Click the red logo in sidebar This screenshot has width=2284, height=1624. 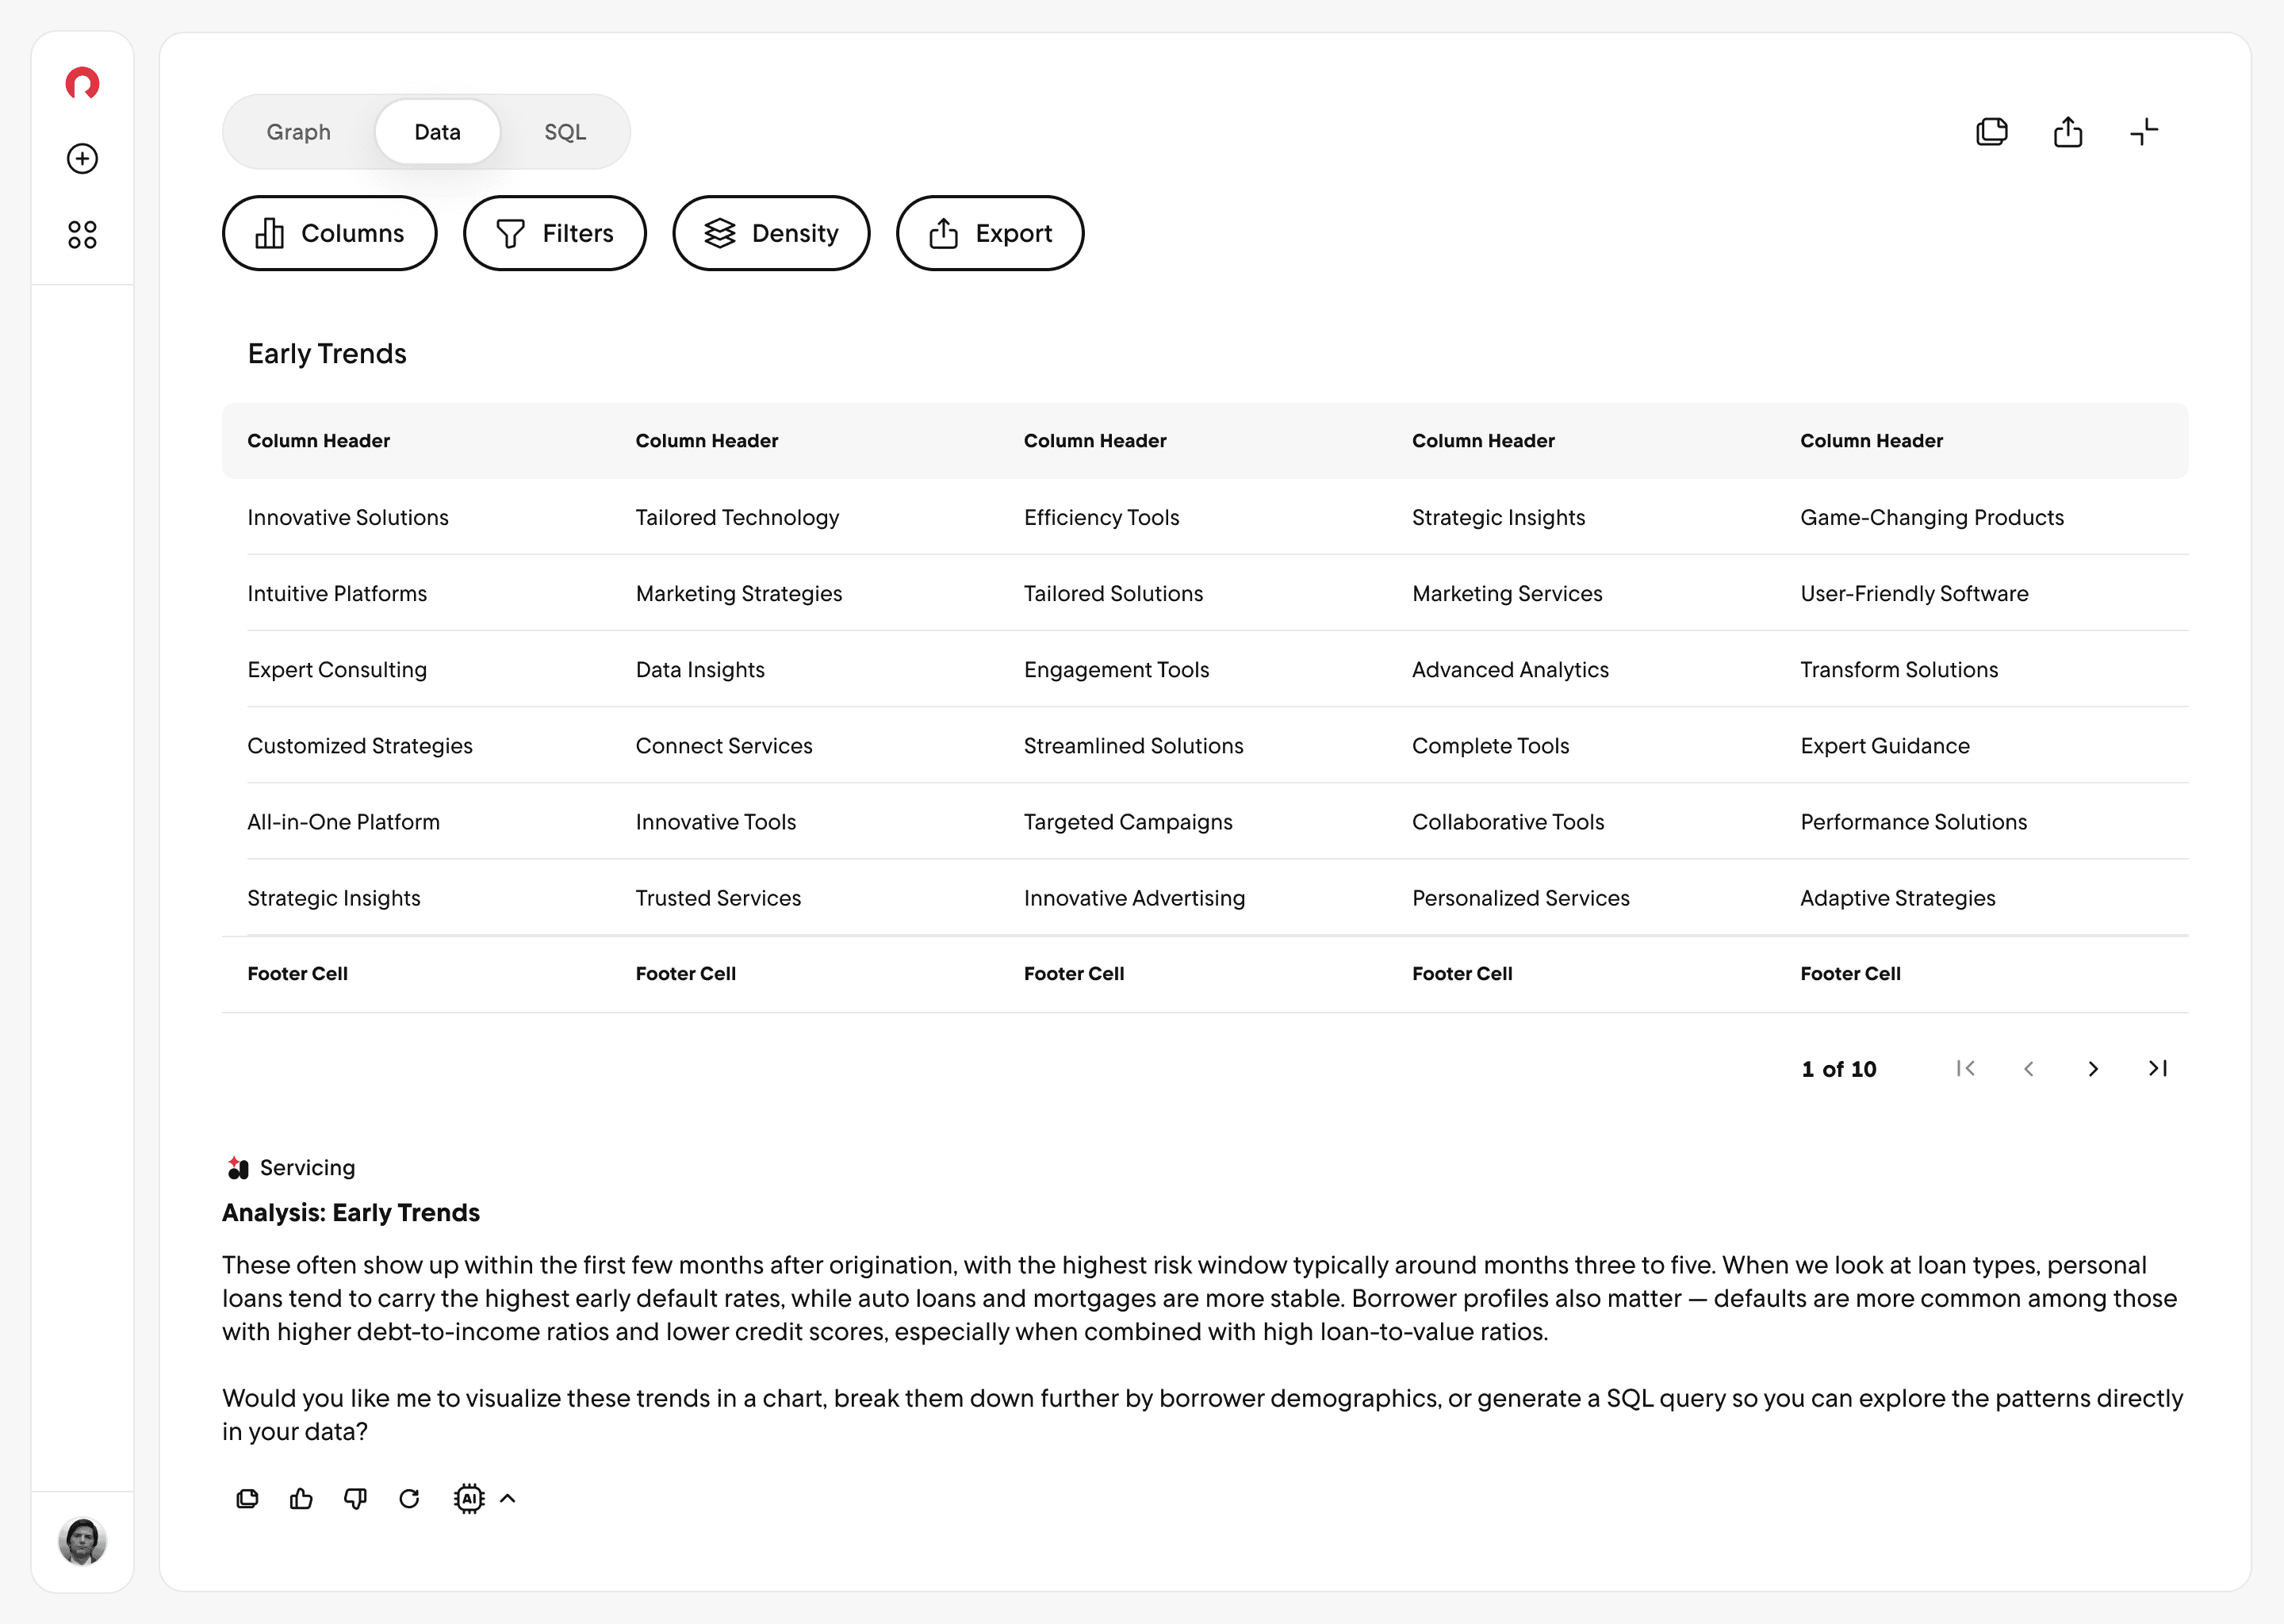pos(82,83)
